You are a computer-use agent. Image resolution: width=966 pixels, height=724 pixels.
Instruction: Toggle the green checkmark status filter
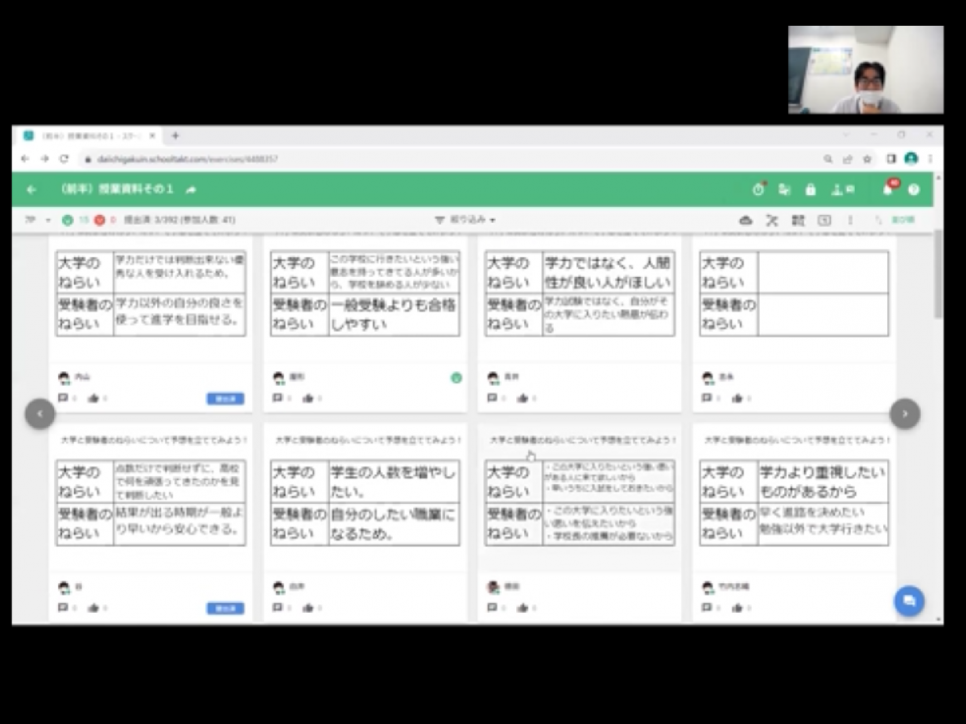(x=68, y=220)
